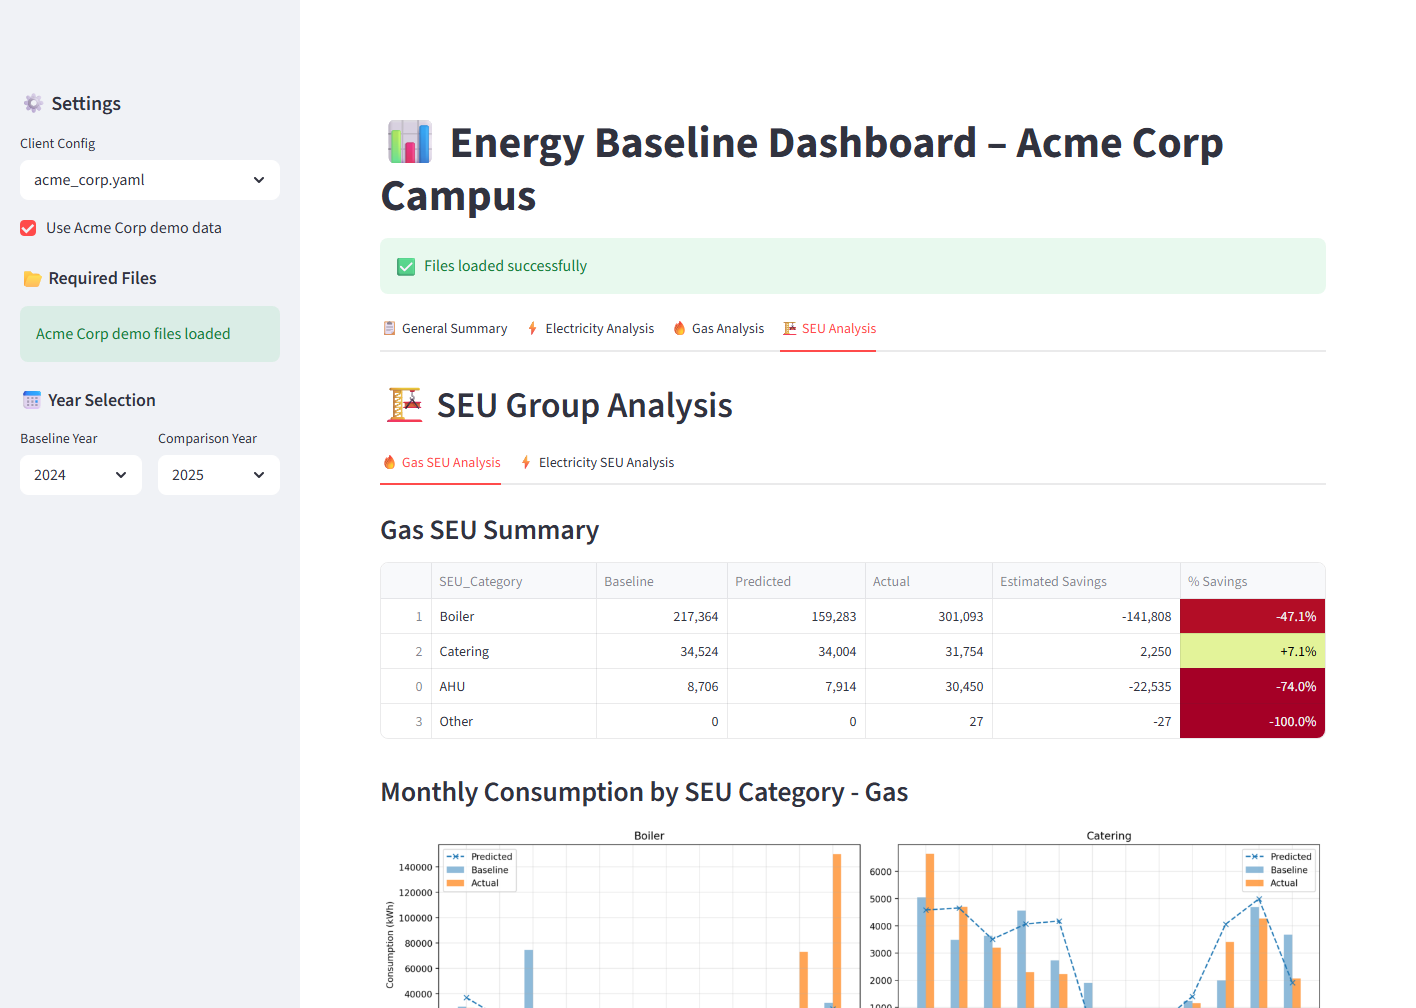This screenshot has height=1008, width=1416.
Task: Click the Year Selection calendar icon
Action: tap(32, 400)
